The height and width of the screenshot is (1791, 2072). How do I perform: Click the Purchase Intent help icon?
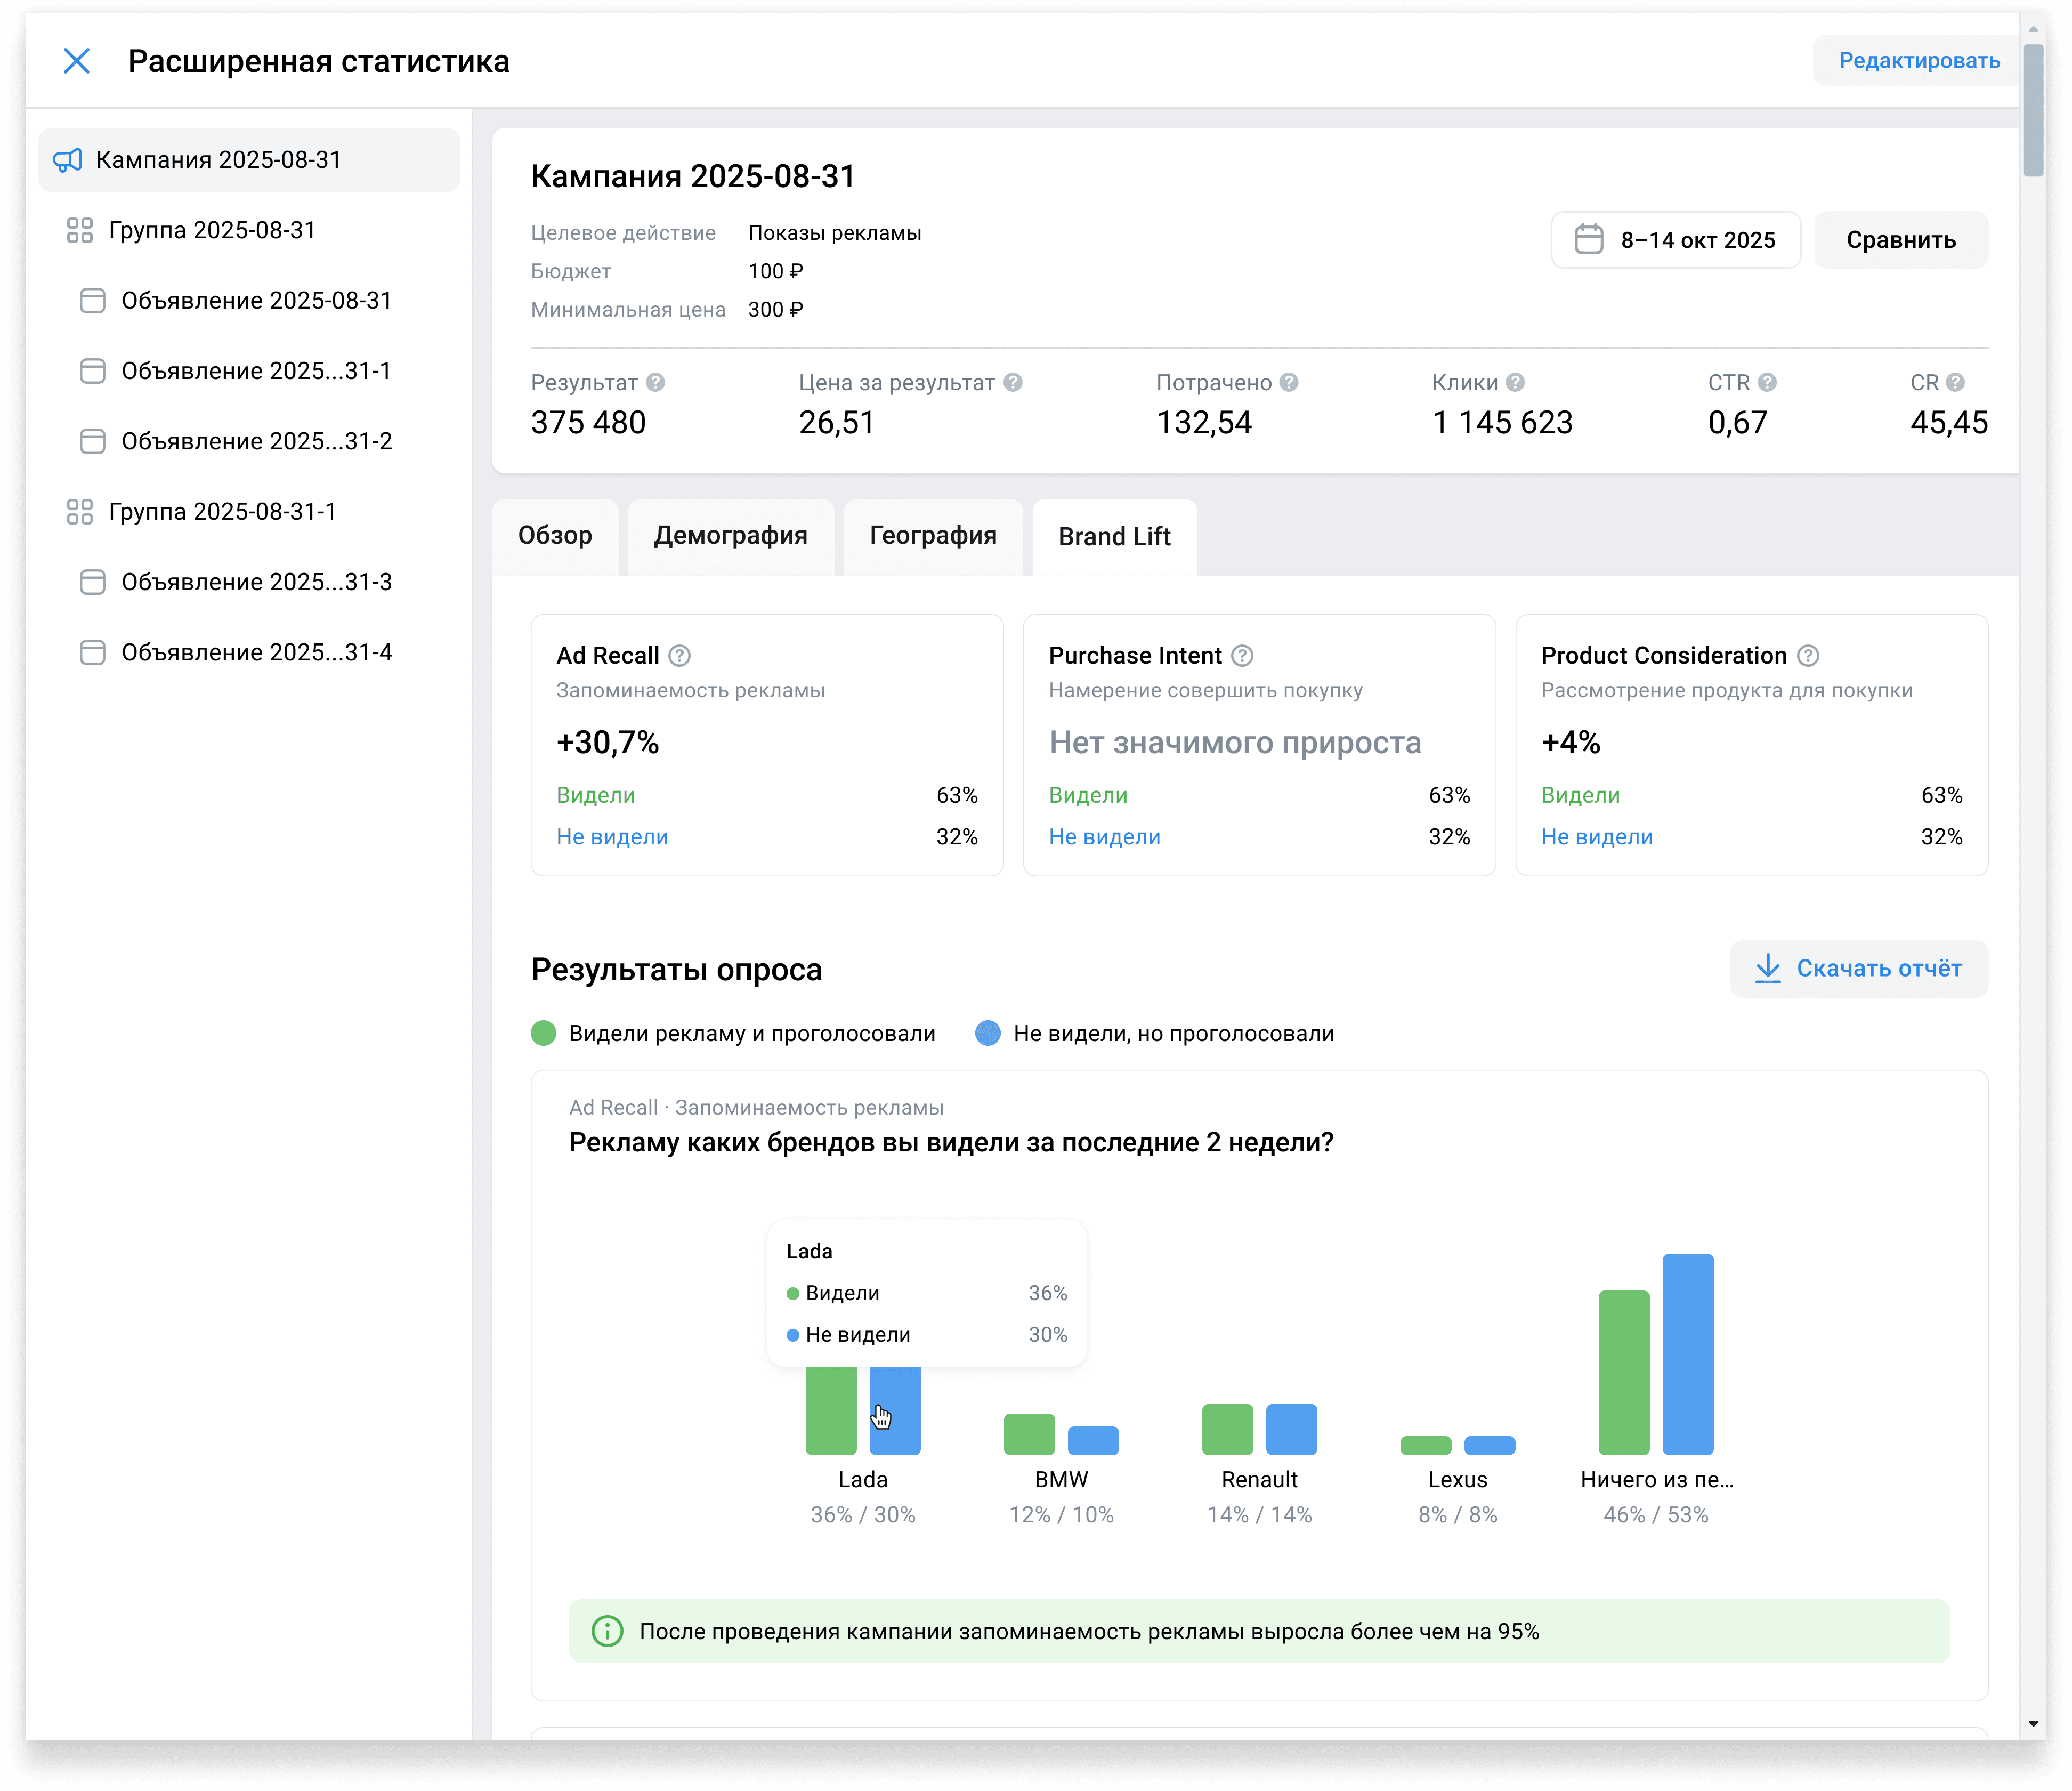point(1241,655)
